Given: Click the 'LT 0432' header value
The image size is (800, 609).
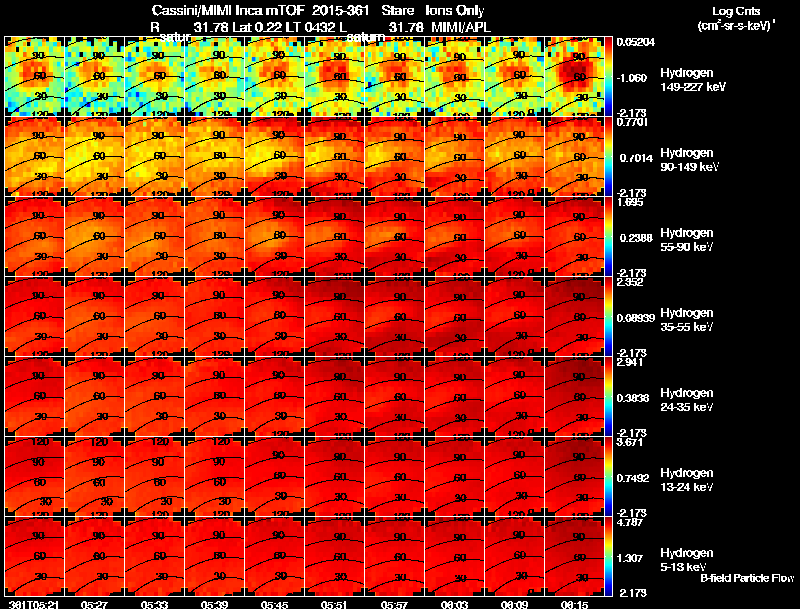Looking at the screenshot, I should pos(310,28).
